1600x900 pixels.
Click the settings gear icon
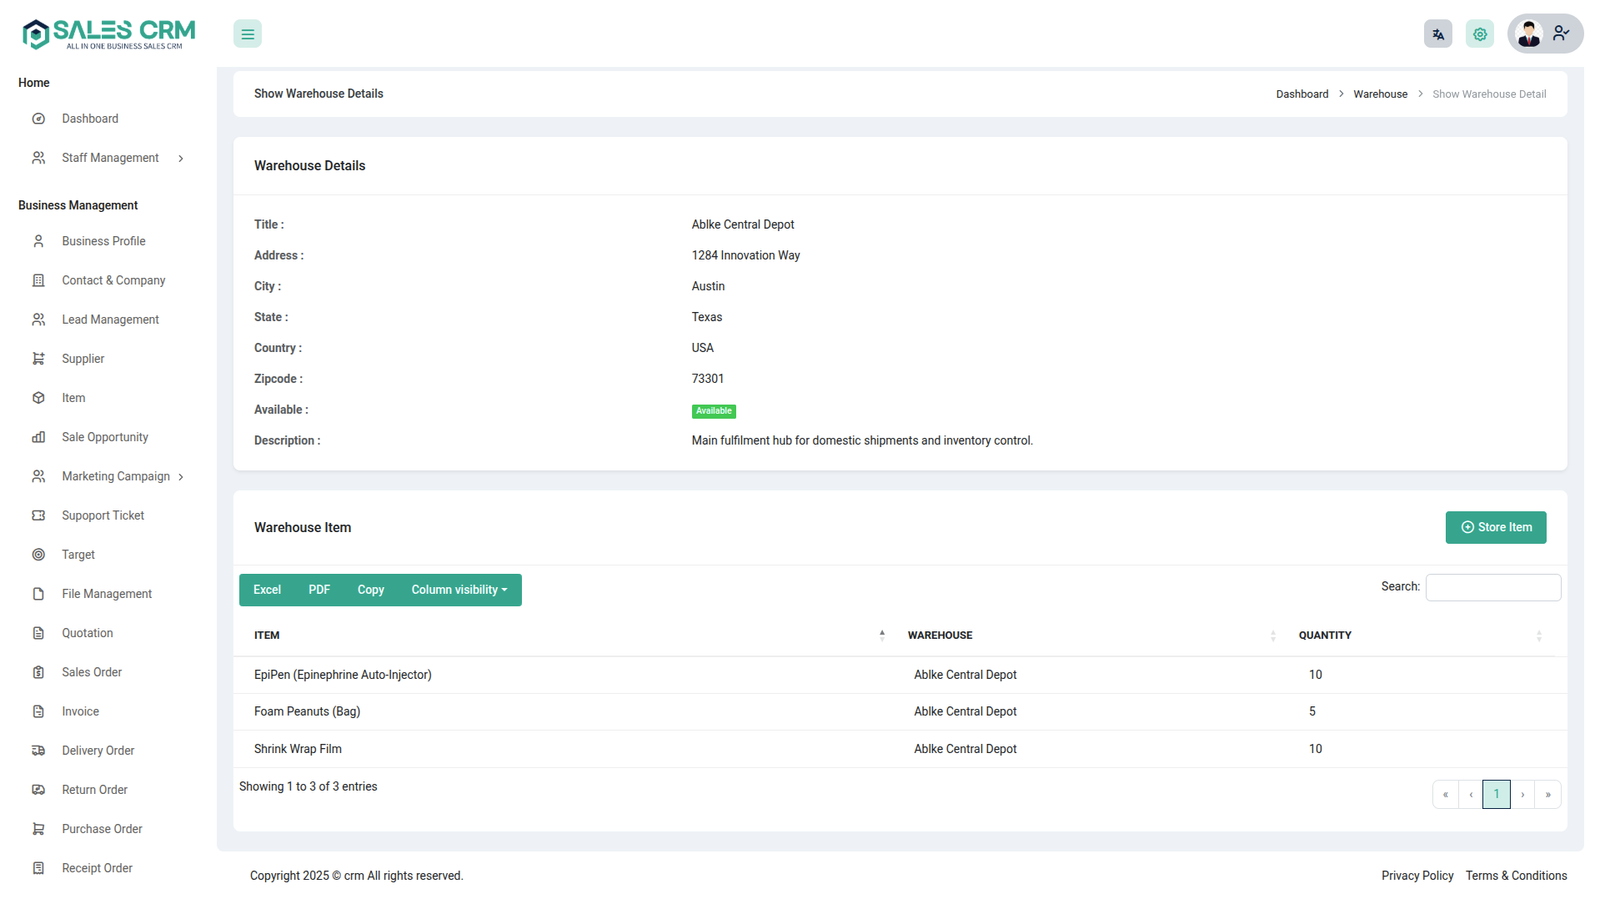pyautogui.click(x=1479, y=34)
